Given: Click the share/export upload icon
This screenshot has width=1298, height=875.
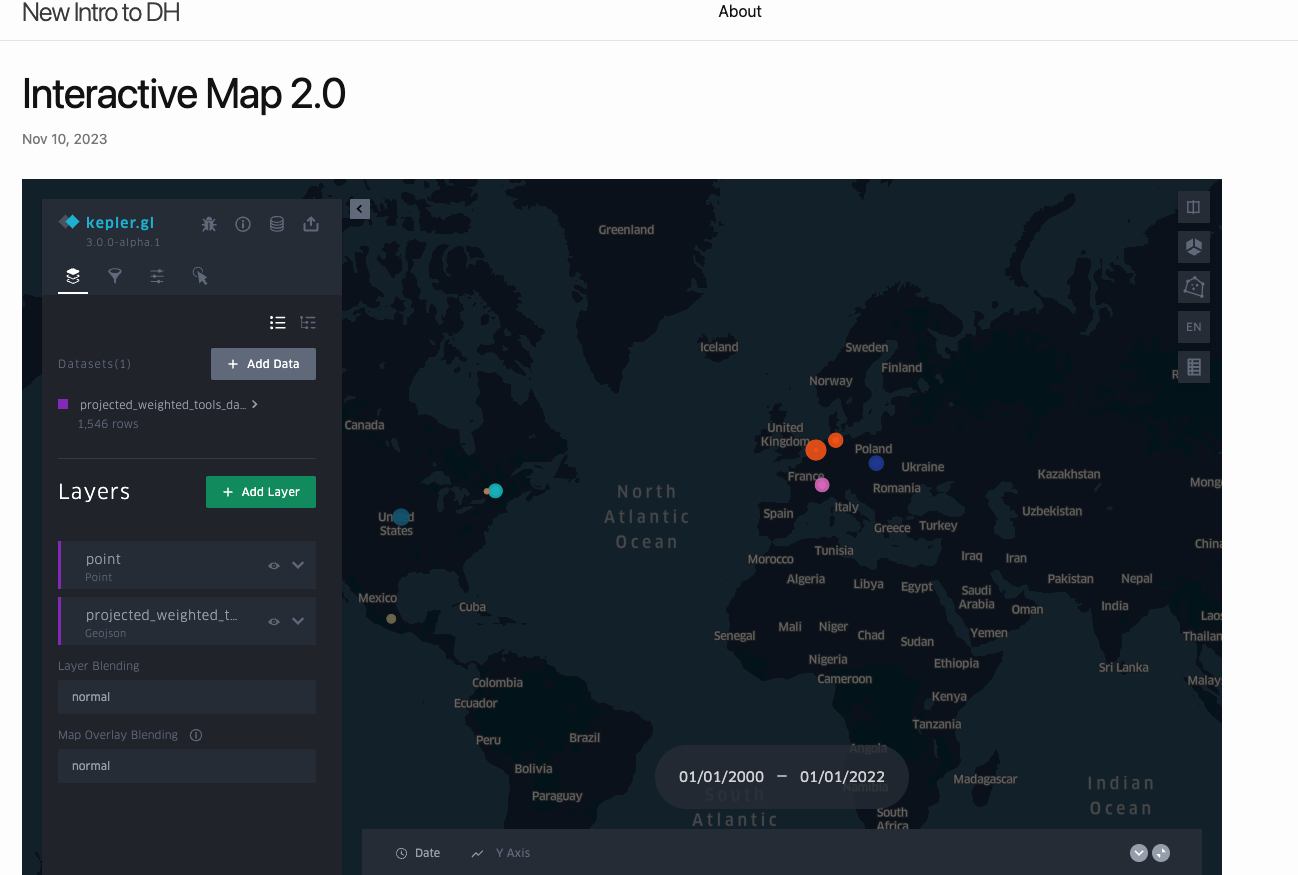Looking at the screenshot, I should pyautogui.click(x=311, y=224).
